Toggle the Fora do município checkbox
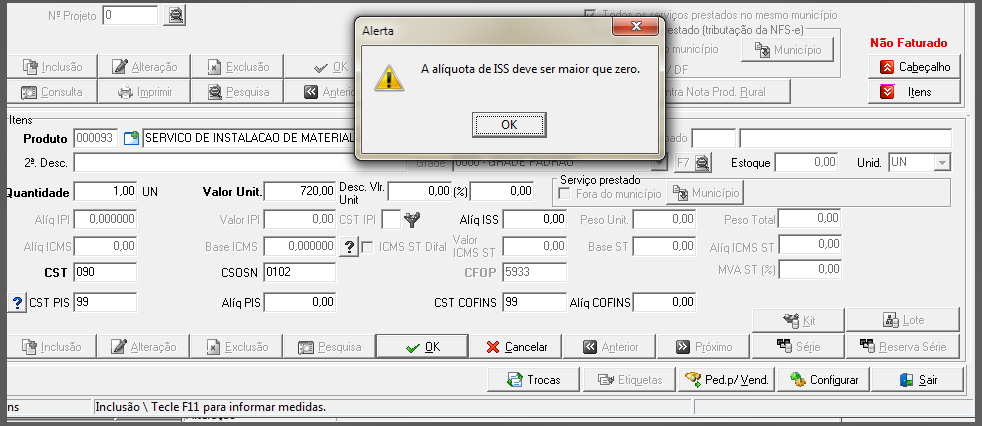 click(x=564, y=194)
